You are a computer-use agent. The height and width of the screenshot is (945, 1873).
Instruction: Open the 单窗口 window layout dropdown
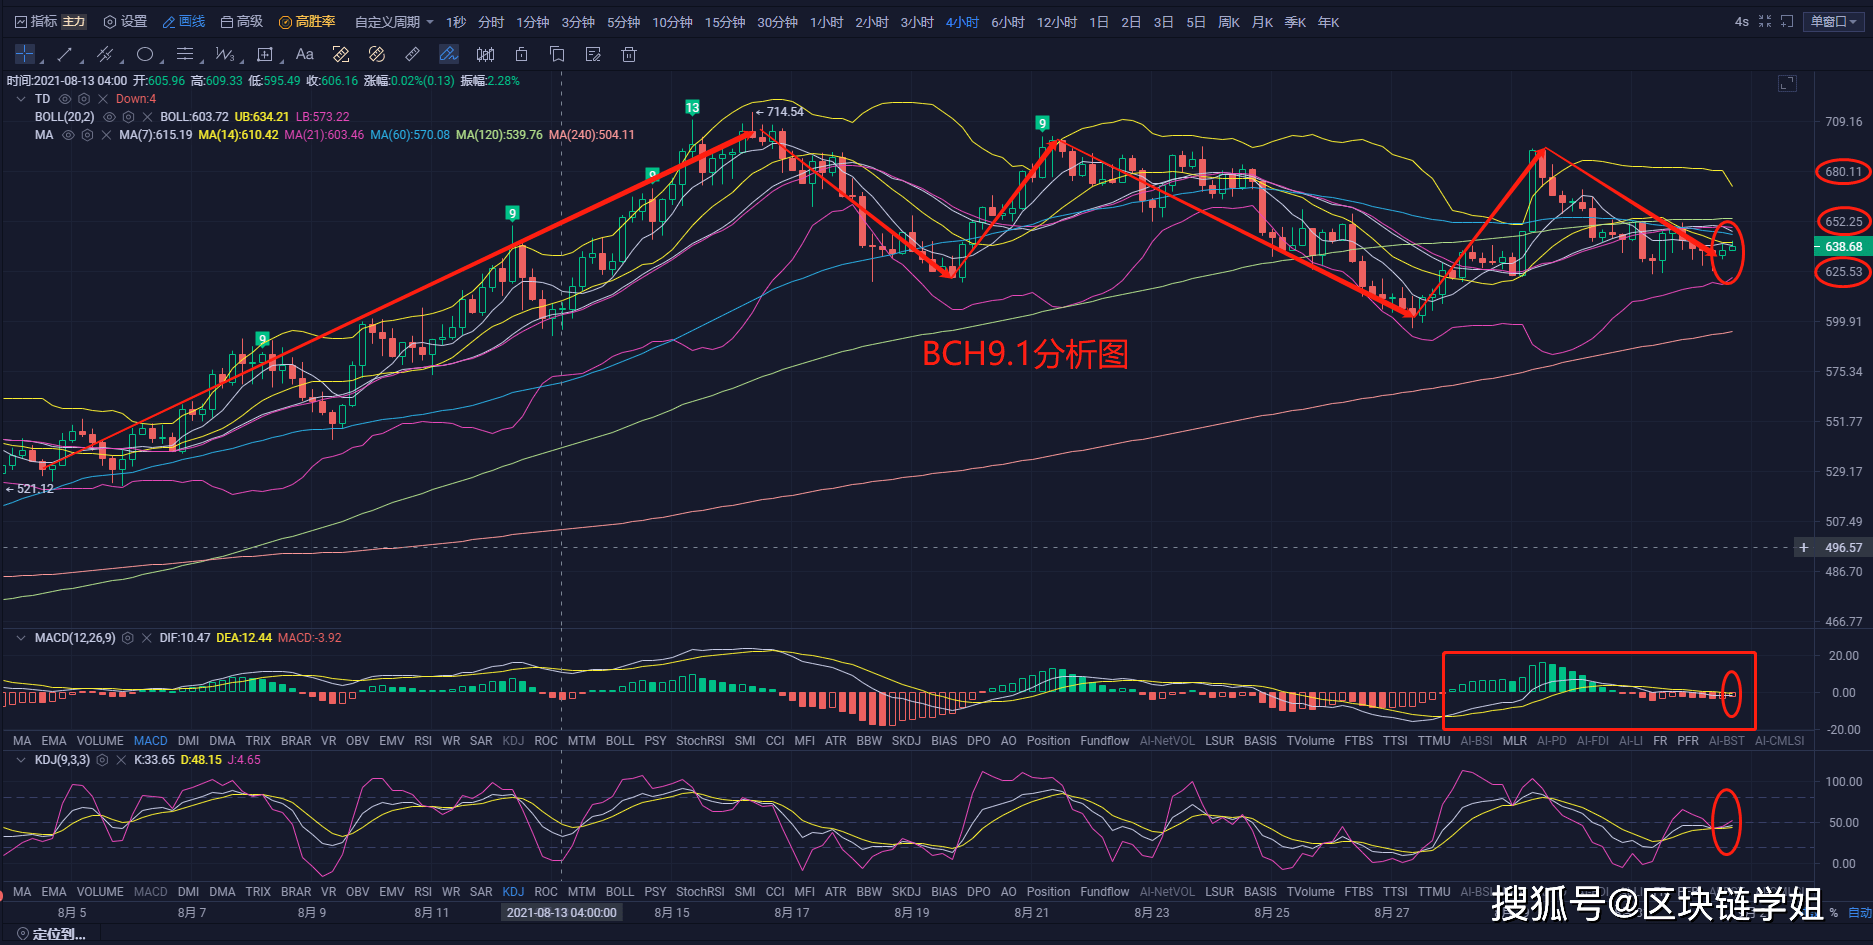[1833, 22]
